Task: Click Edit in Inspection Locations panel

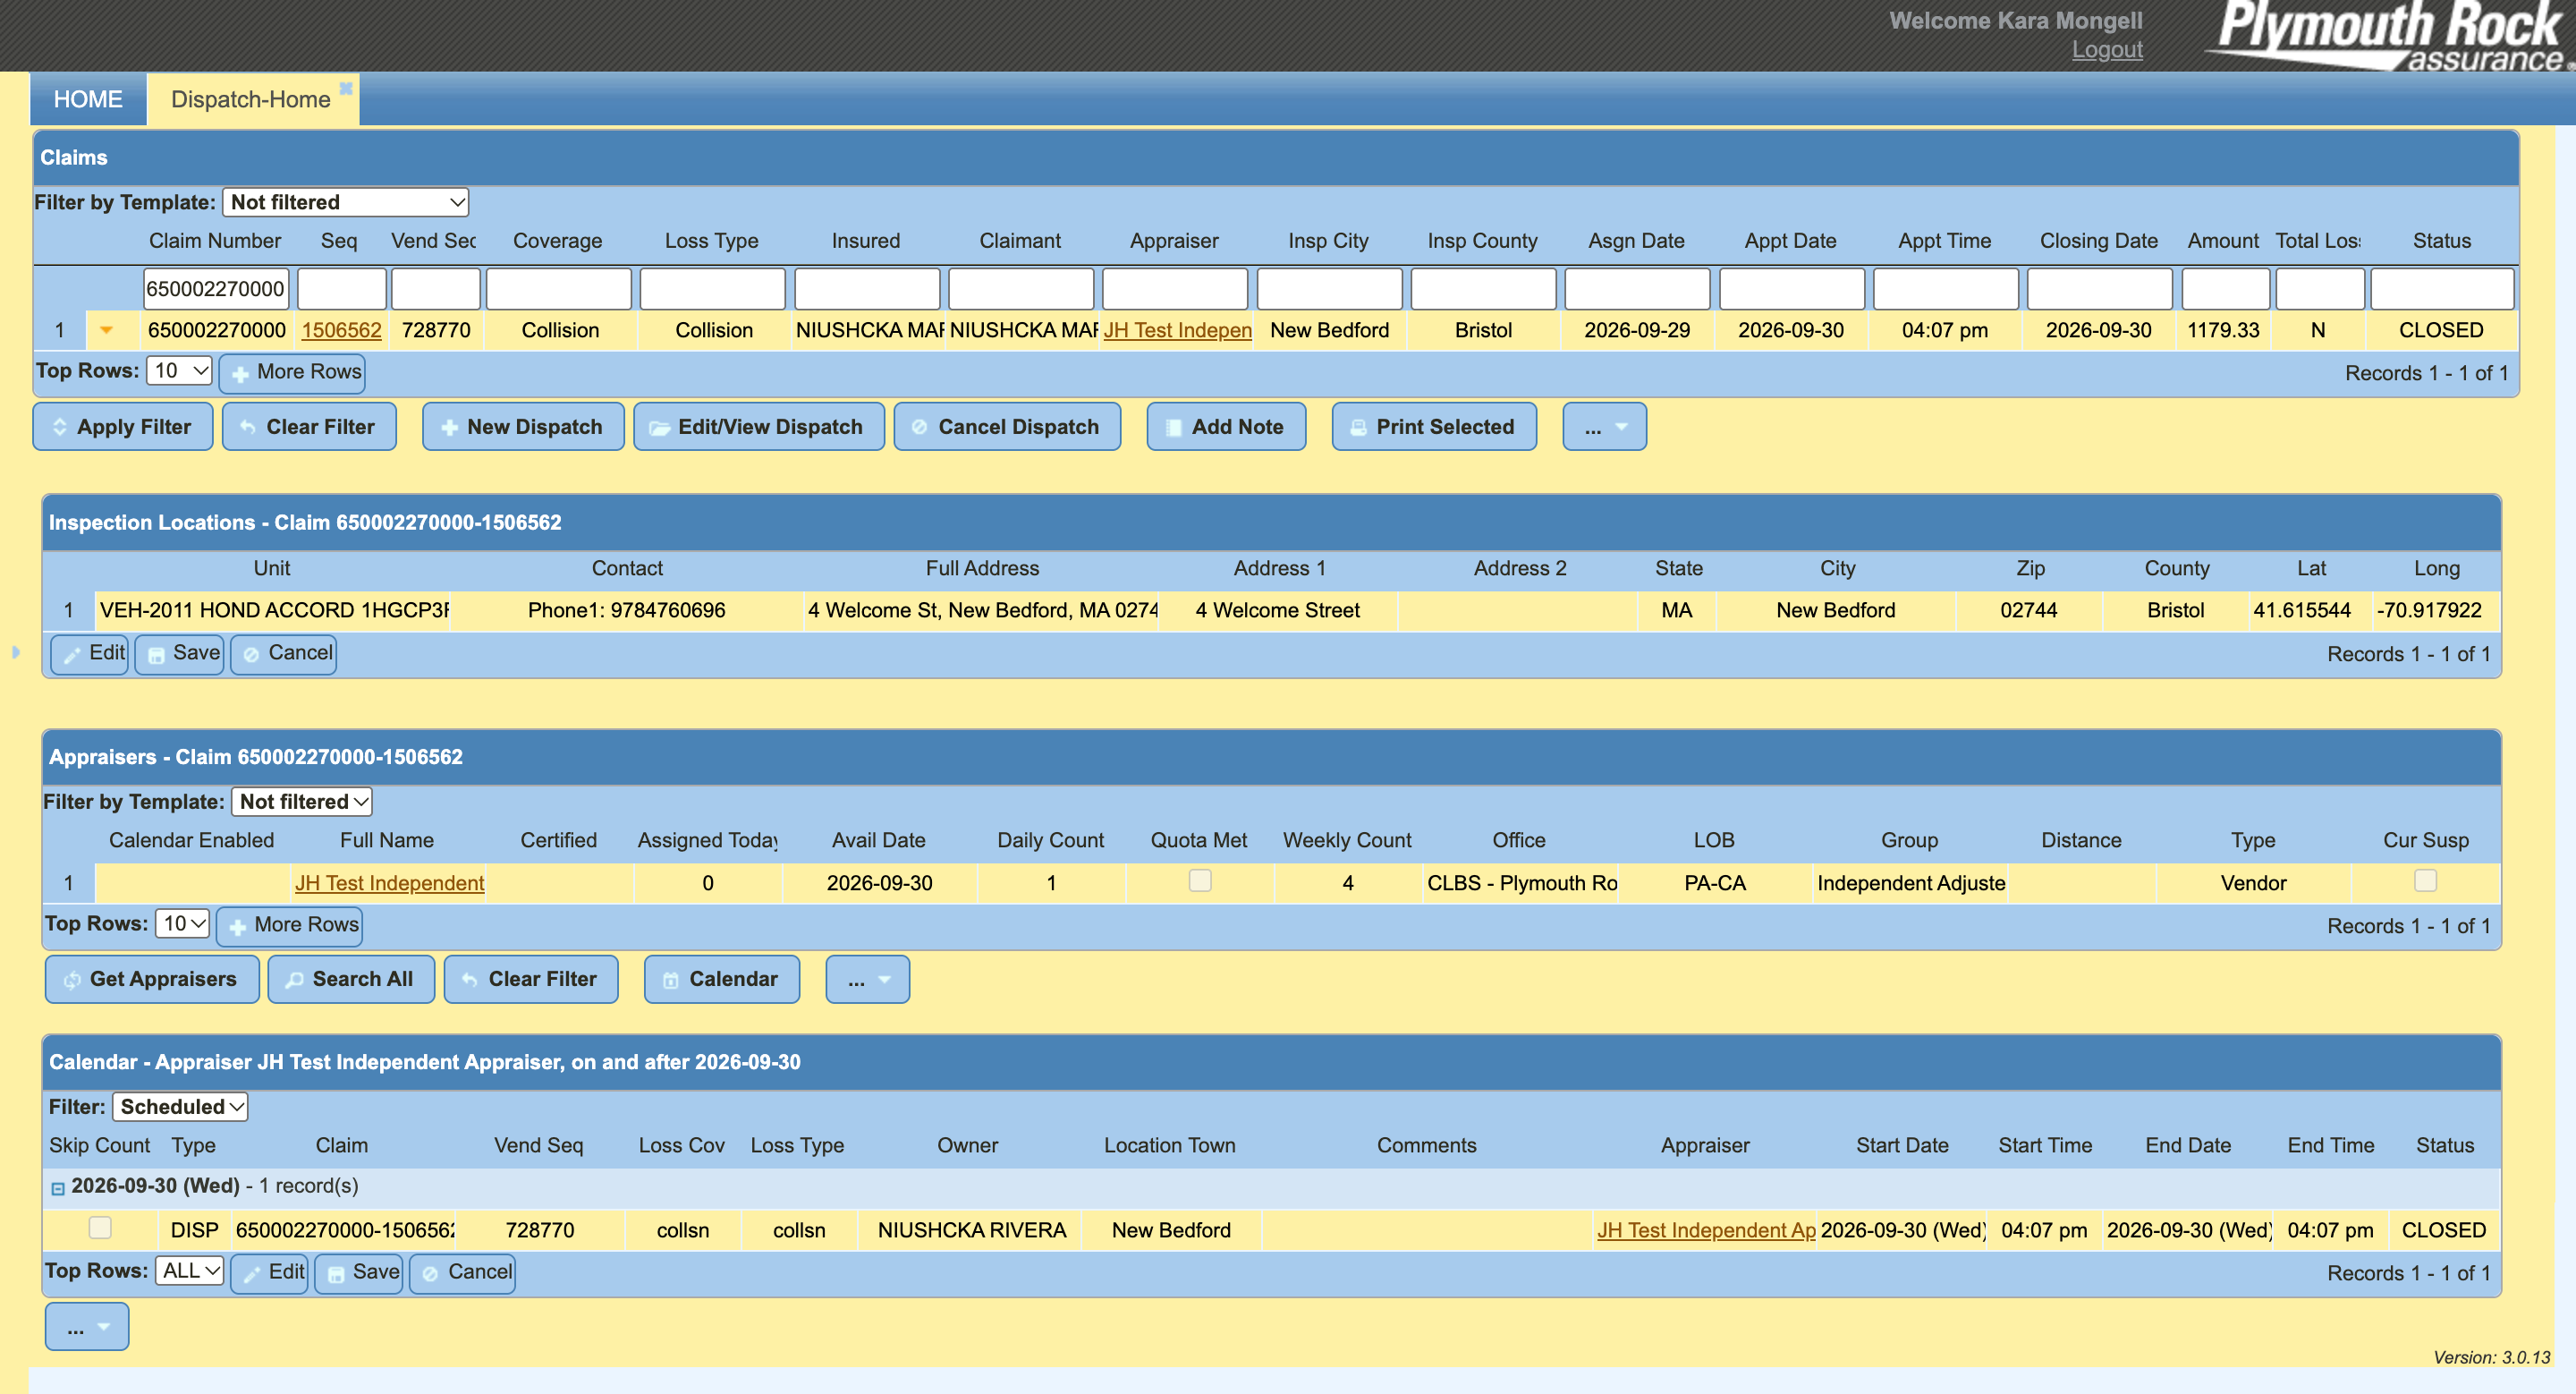Action: 90,654
